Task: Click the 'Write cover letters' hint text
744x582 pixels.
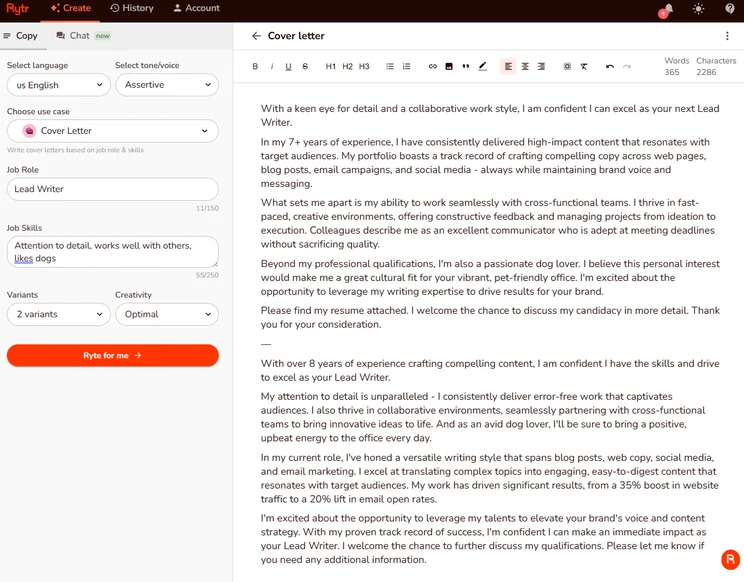Action: (x=75, y=150)
